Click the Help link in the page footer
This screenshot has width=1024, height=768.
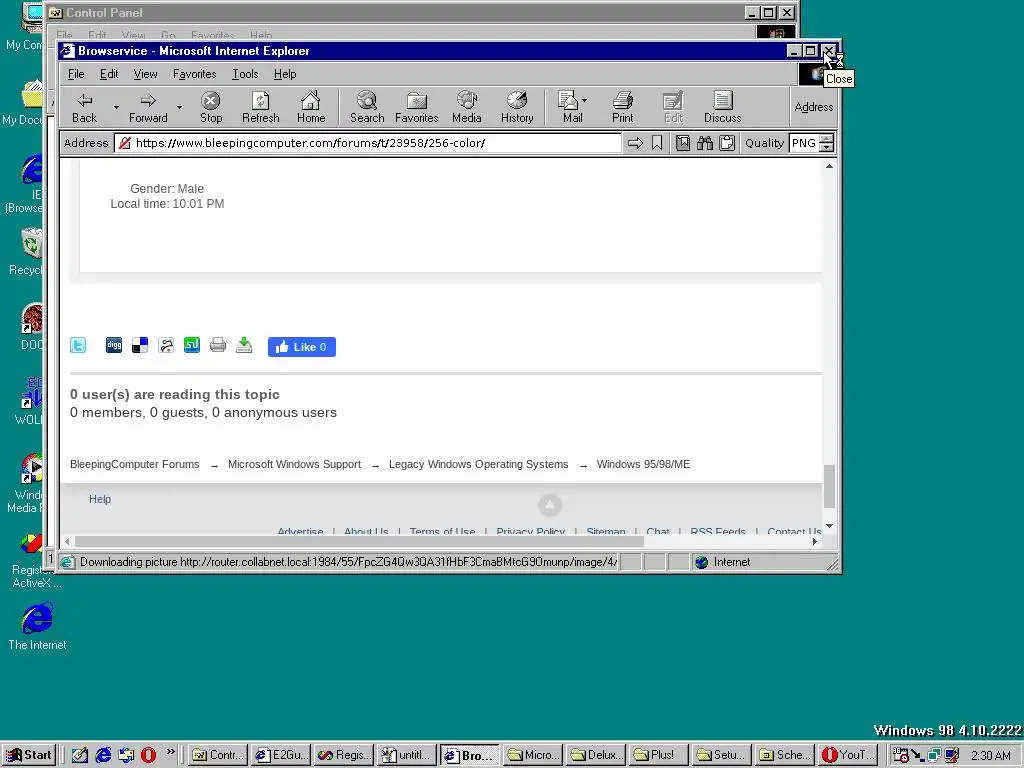pyautogui.click(x=100, y=499)
